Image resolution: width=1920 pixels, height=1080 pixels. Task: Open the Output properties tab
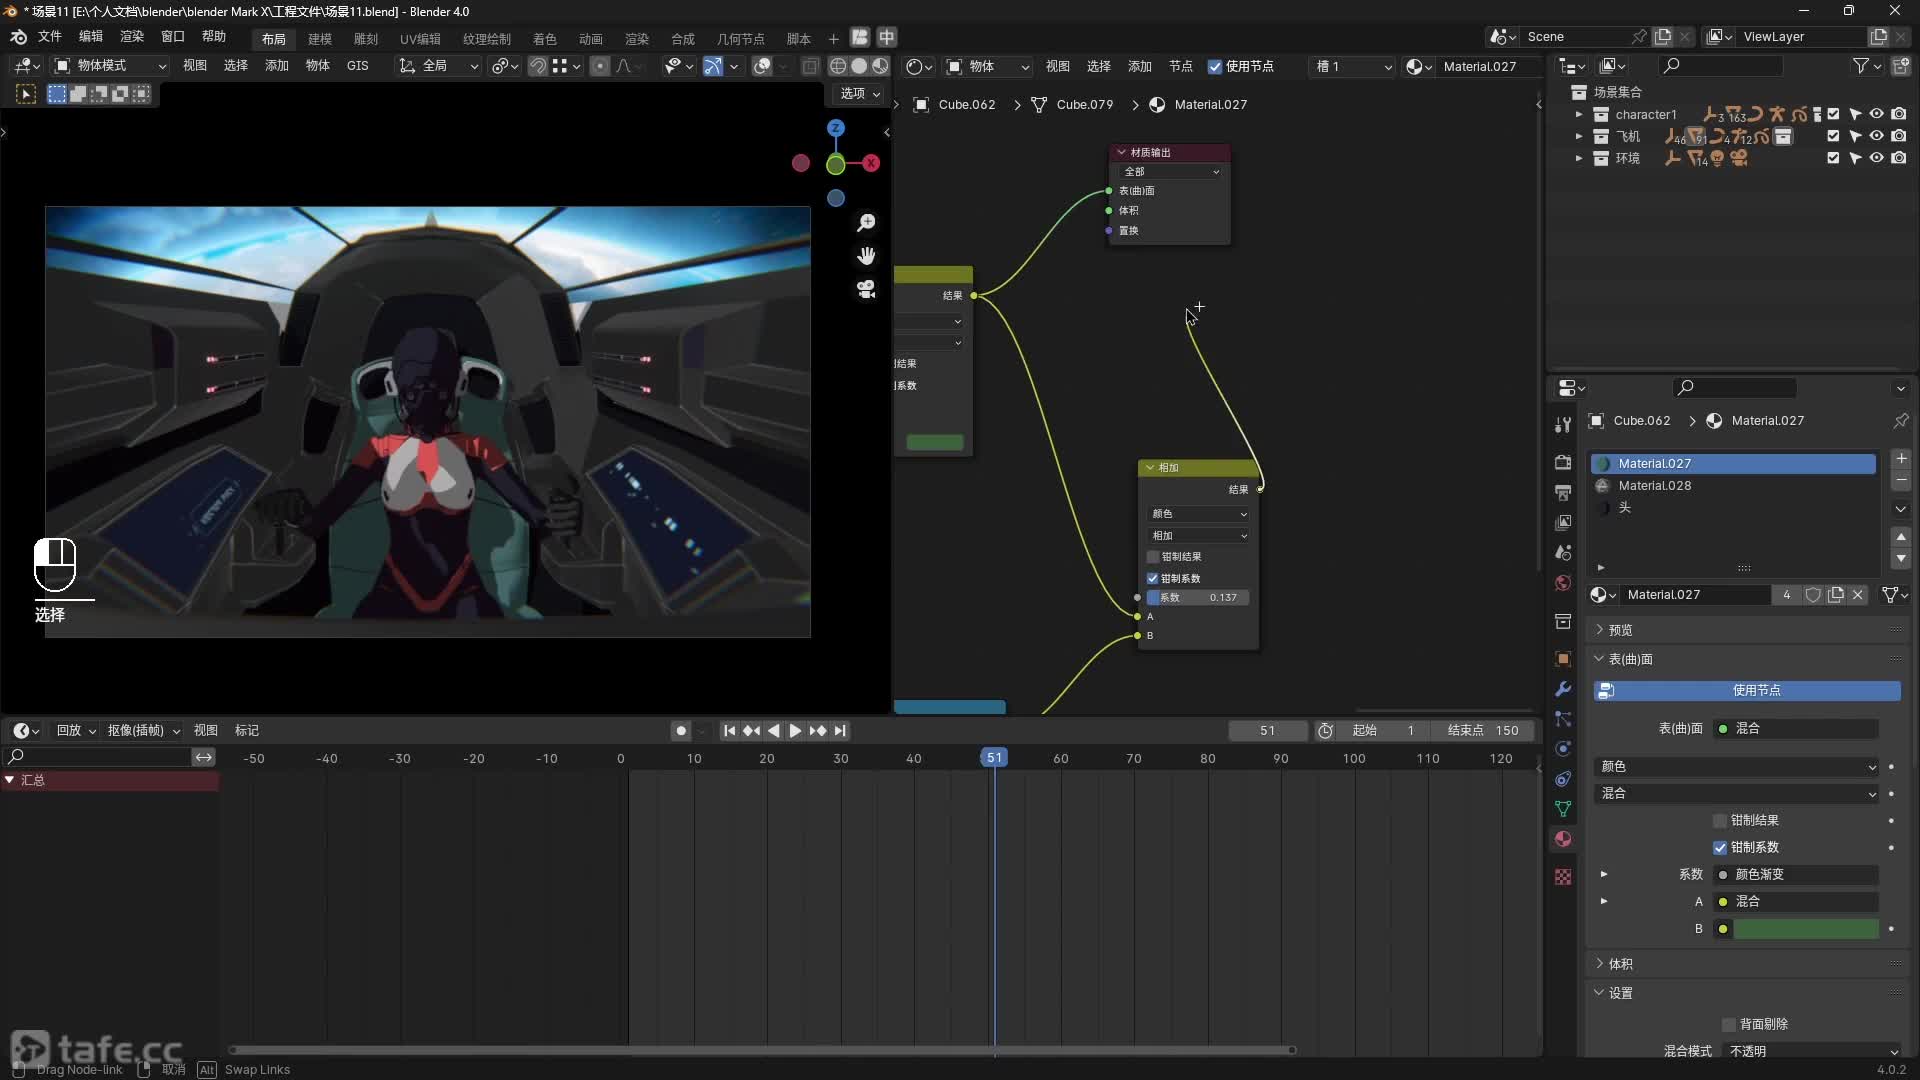[1563, 492]
